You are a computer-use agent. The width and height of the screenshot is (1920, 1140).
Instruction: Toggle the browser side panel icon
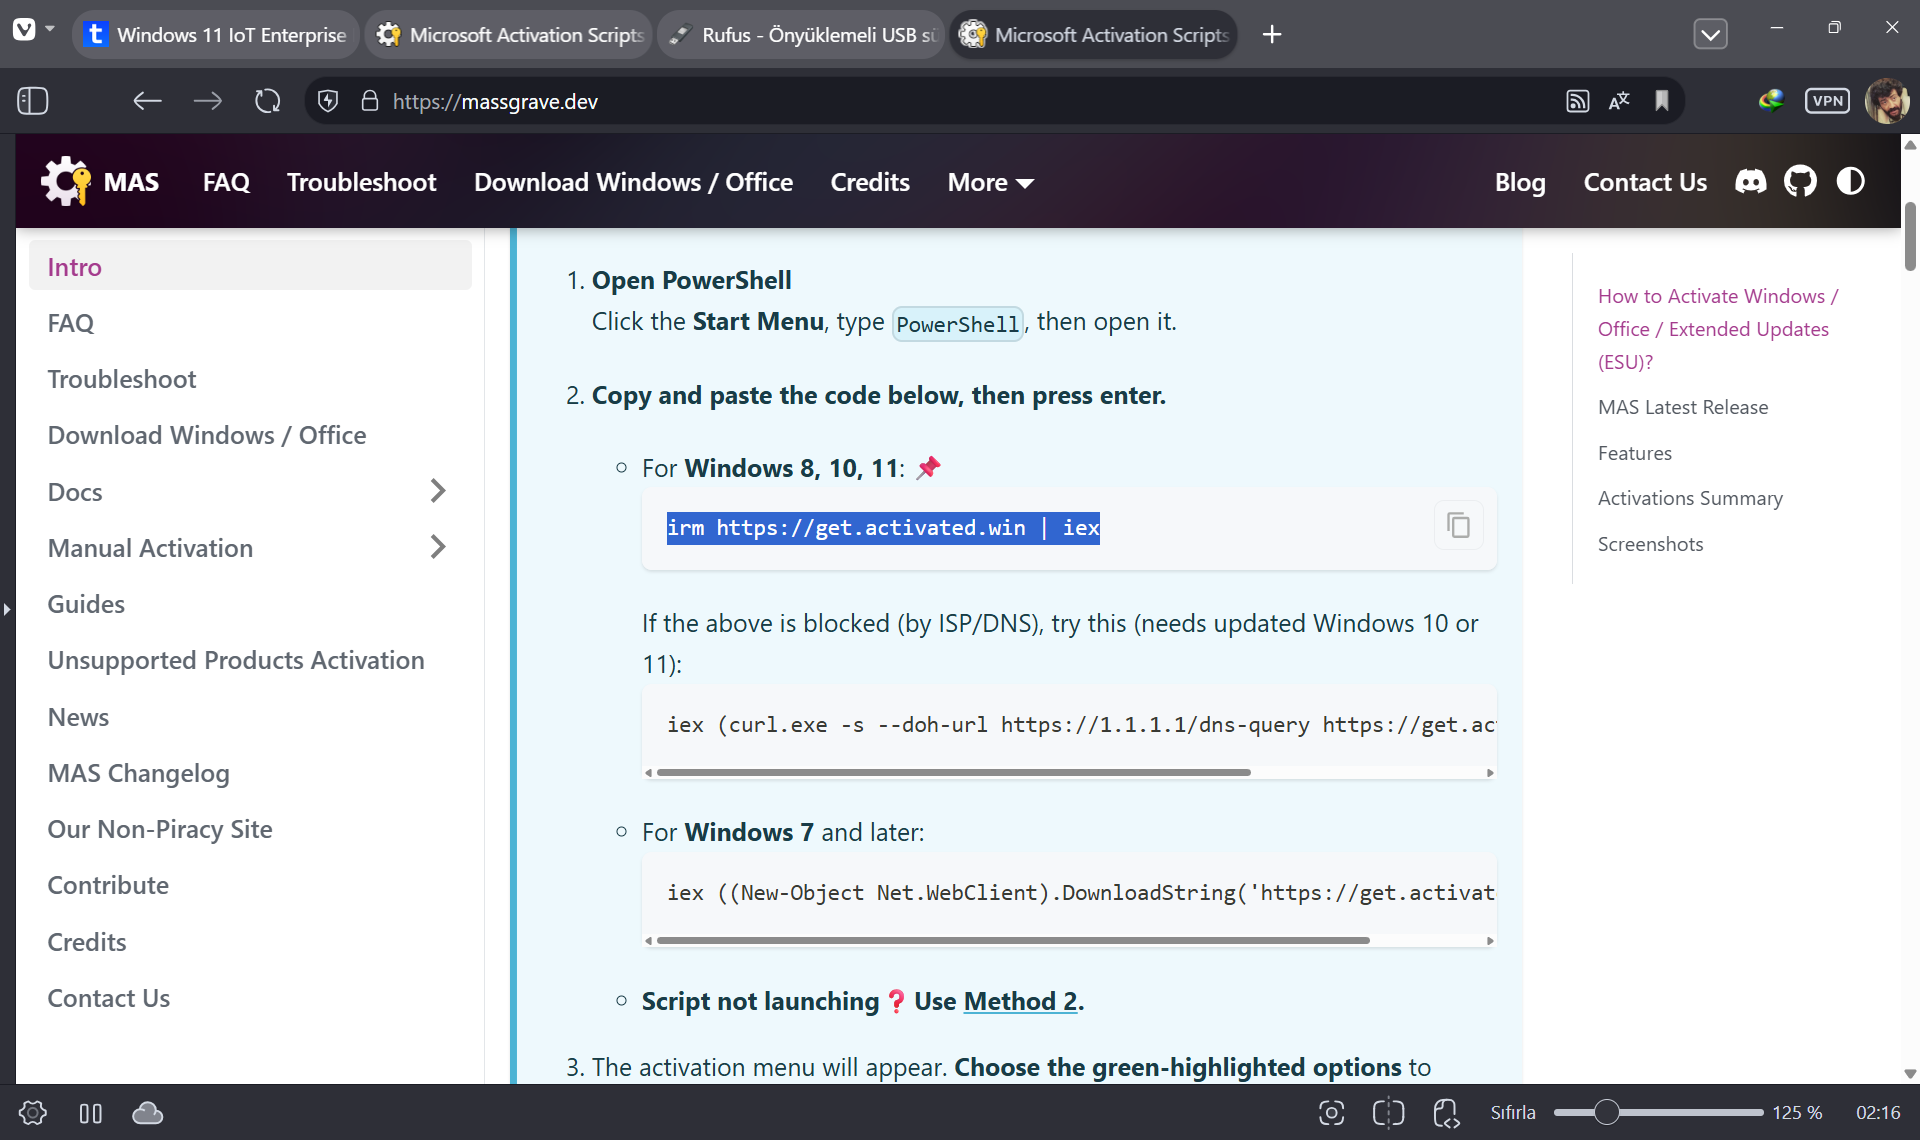(x=33, y=101)
